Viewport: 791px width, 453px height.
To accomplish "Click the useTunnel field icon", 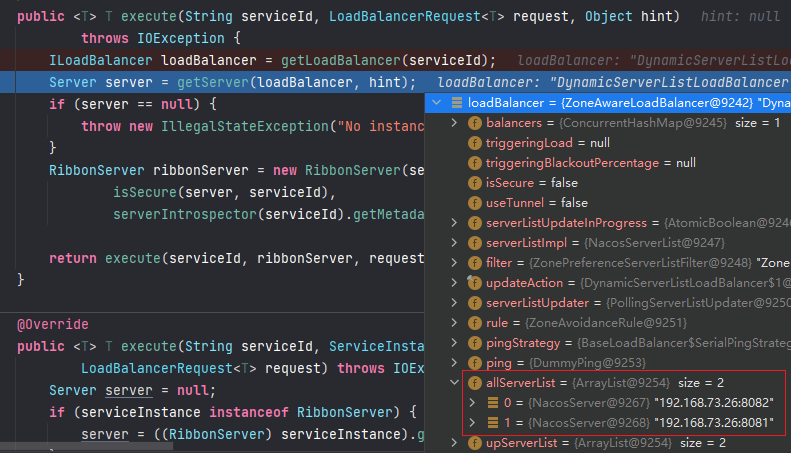I will [x=474, y=203].
